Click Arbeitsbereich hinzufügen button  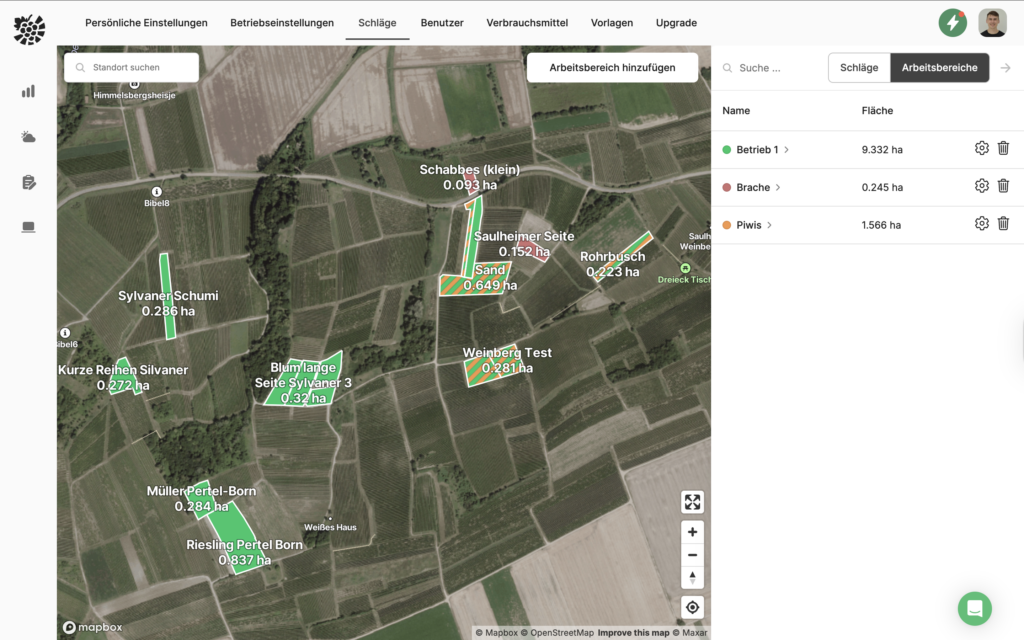pos(612,68)
